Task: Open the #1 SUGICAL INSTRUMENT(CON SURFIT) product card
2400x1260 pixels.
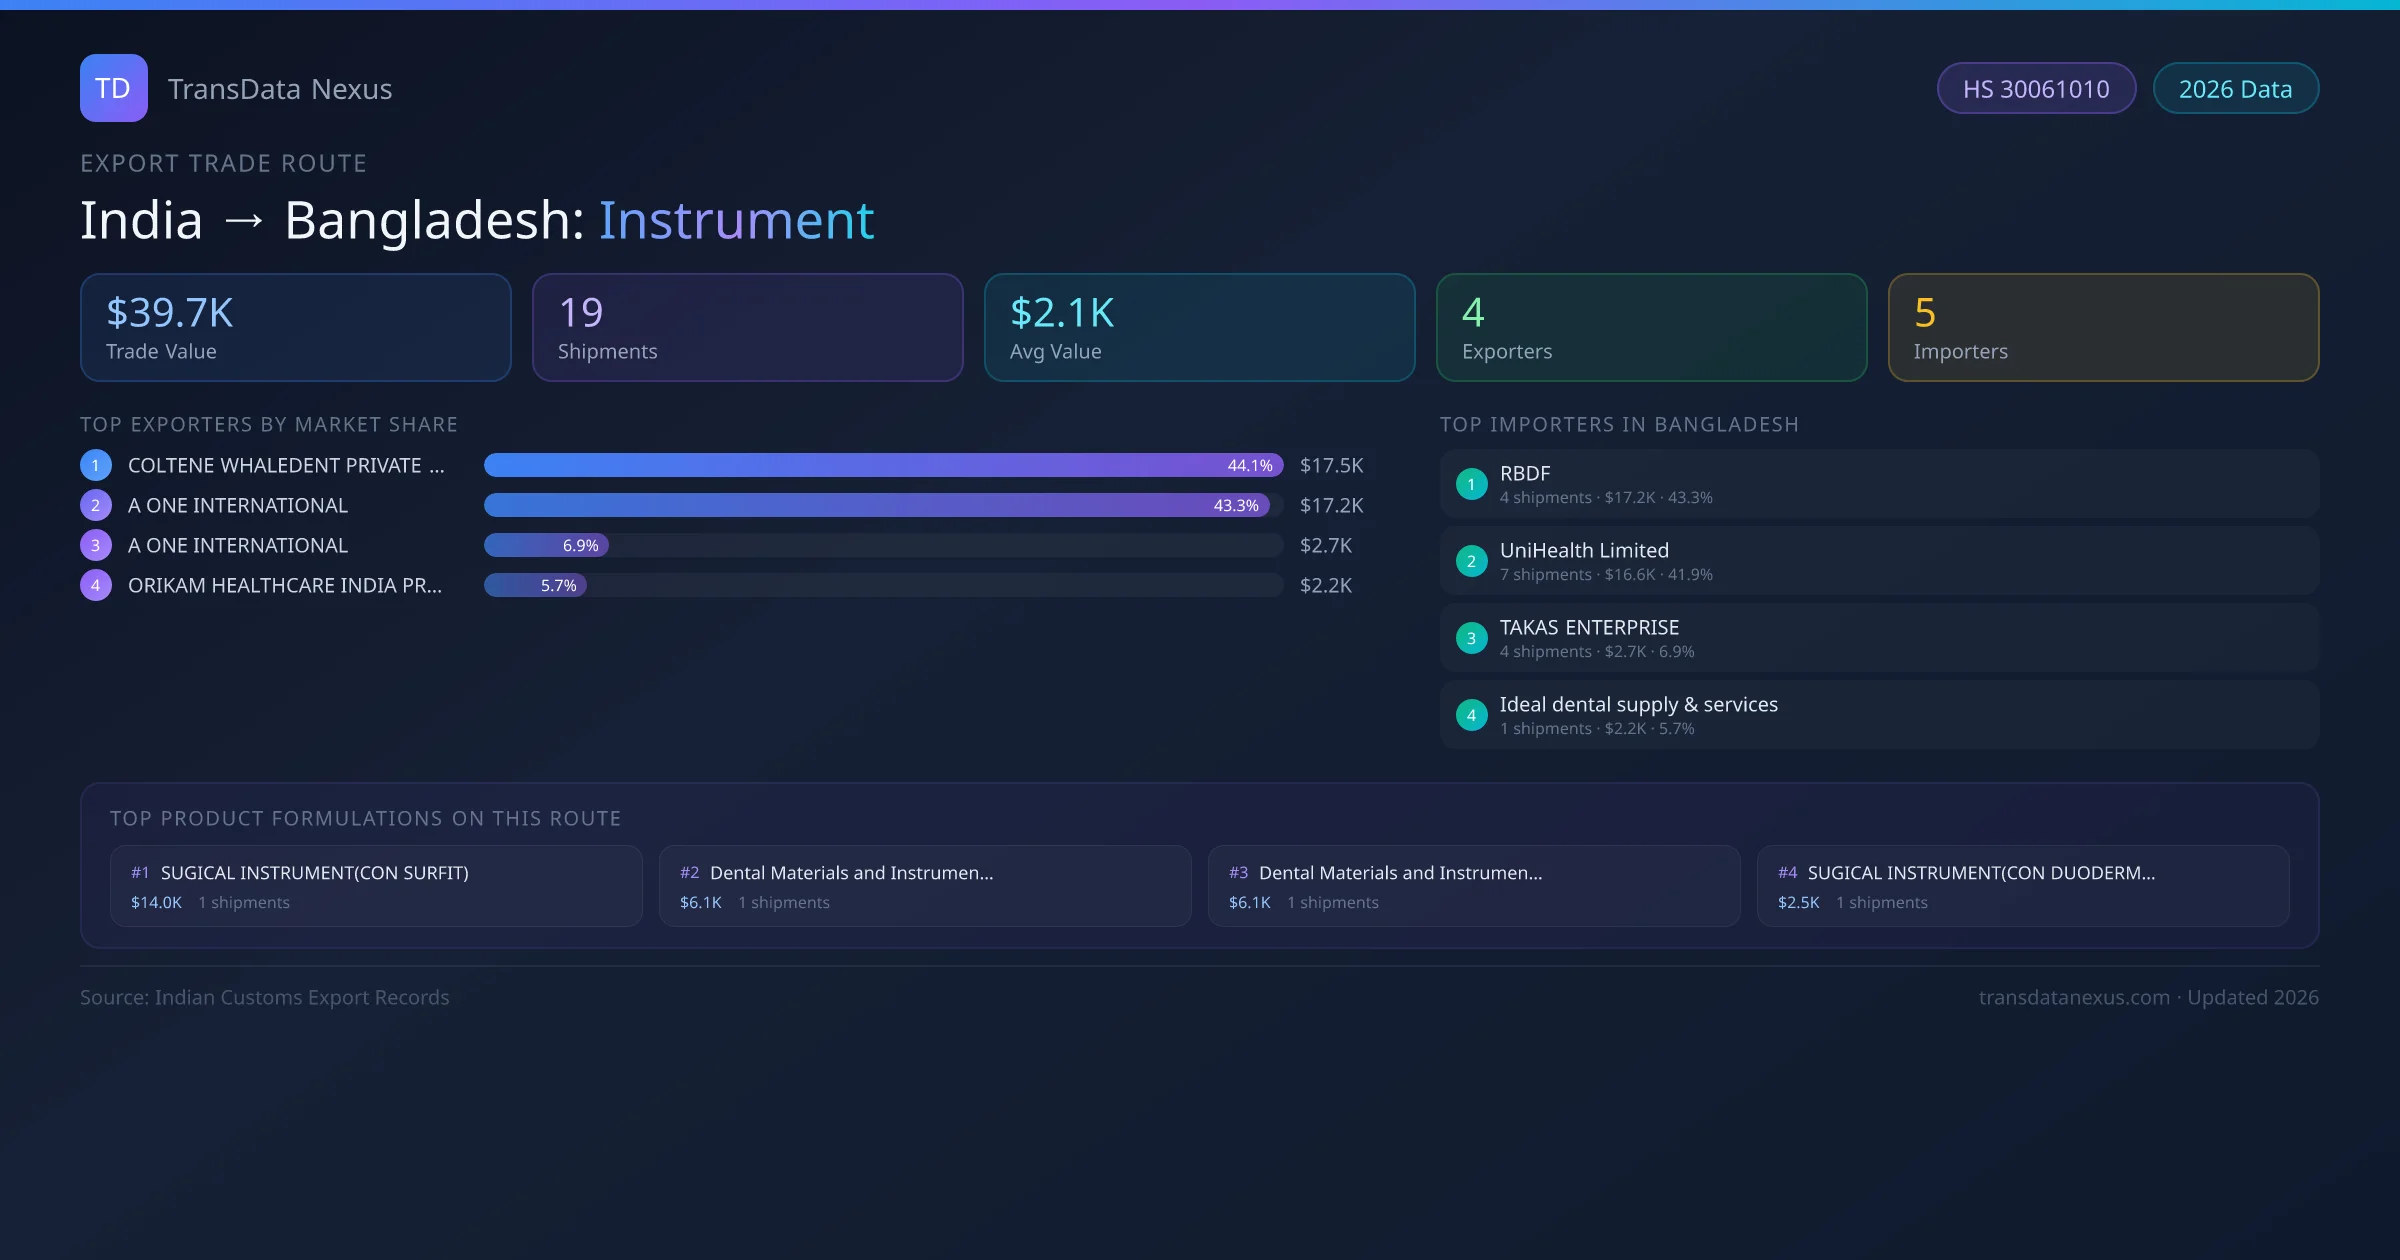Action: point(376,886)
